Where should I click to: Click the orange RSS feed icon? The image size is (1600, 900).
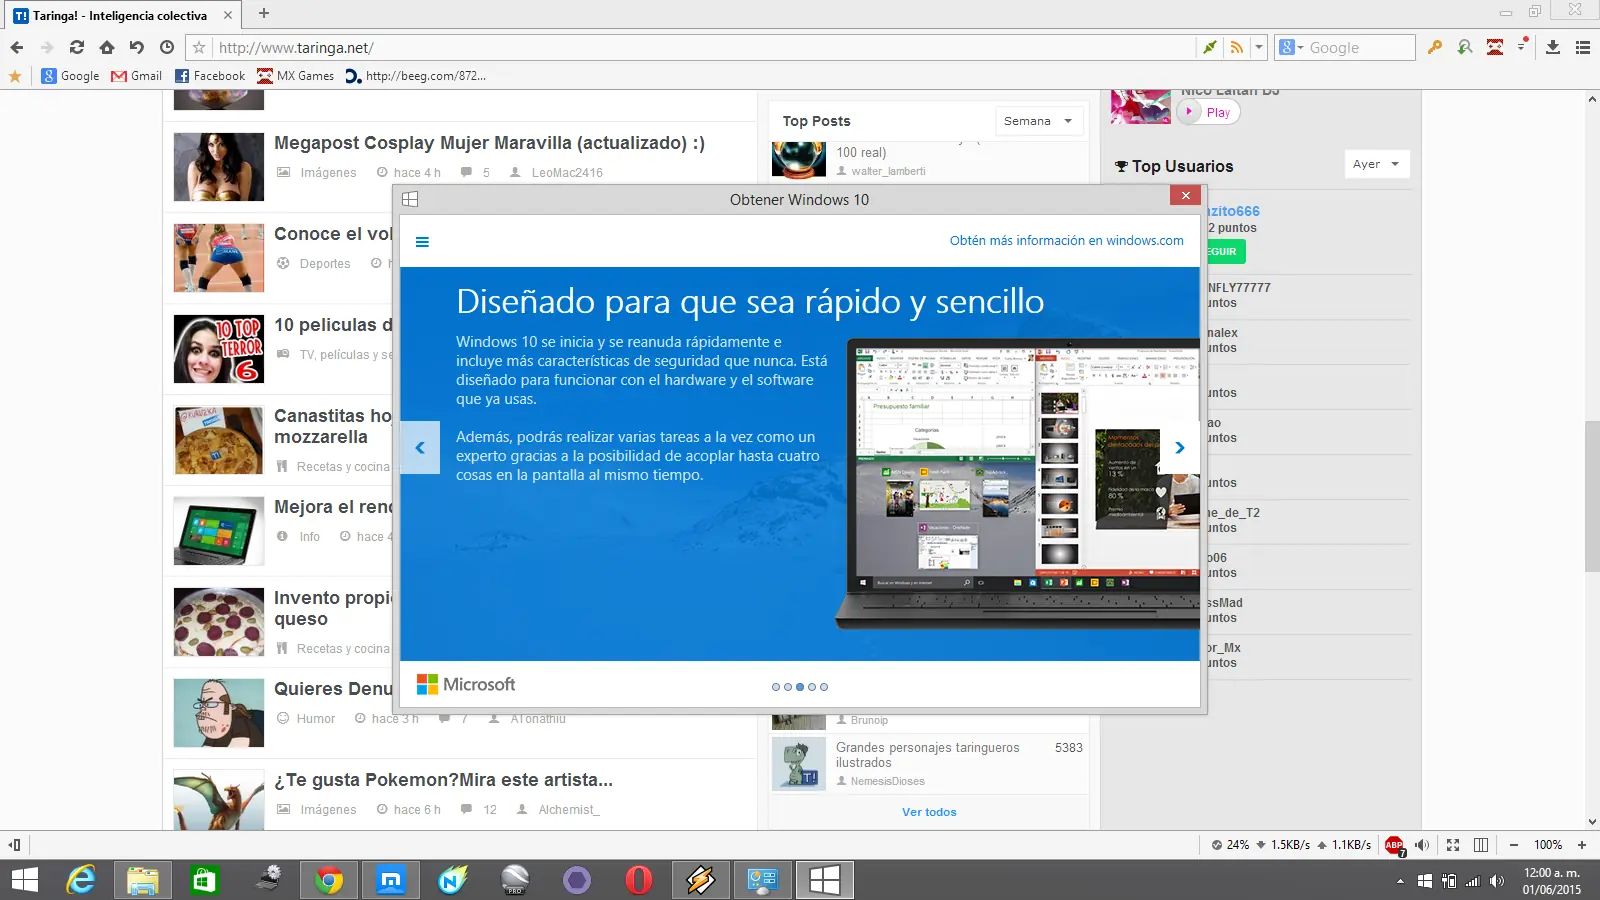pos(1237,47)
